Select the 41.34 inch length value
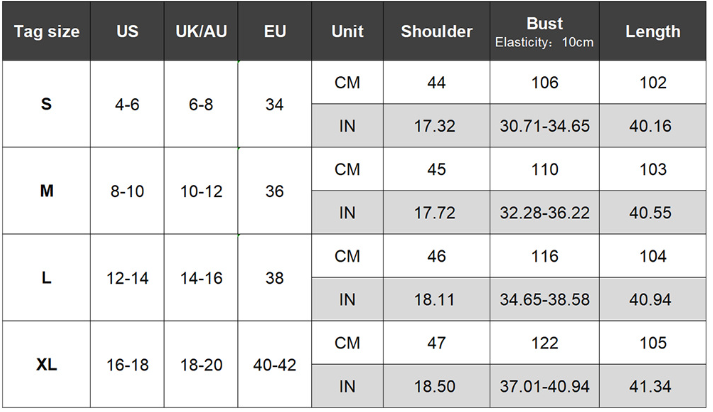This screenshot has width=713, height=412. pos(652,386)
